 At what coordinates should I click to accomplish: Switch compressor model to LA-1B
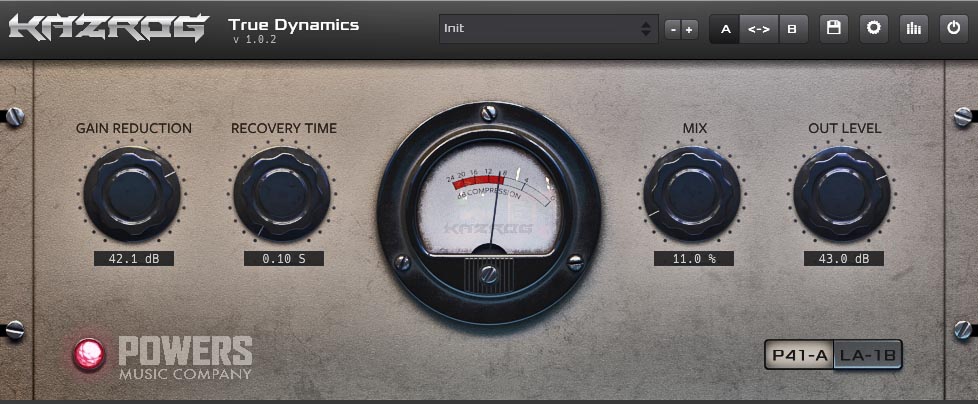point(868,354)
